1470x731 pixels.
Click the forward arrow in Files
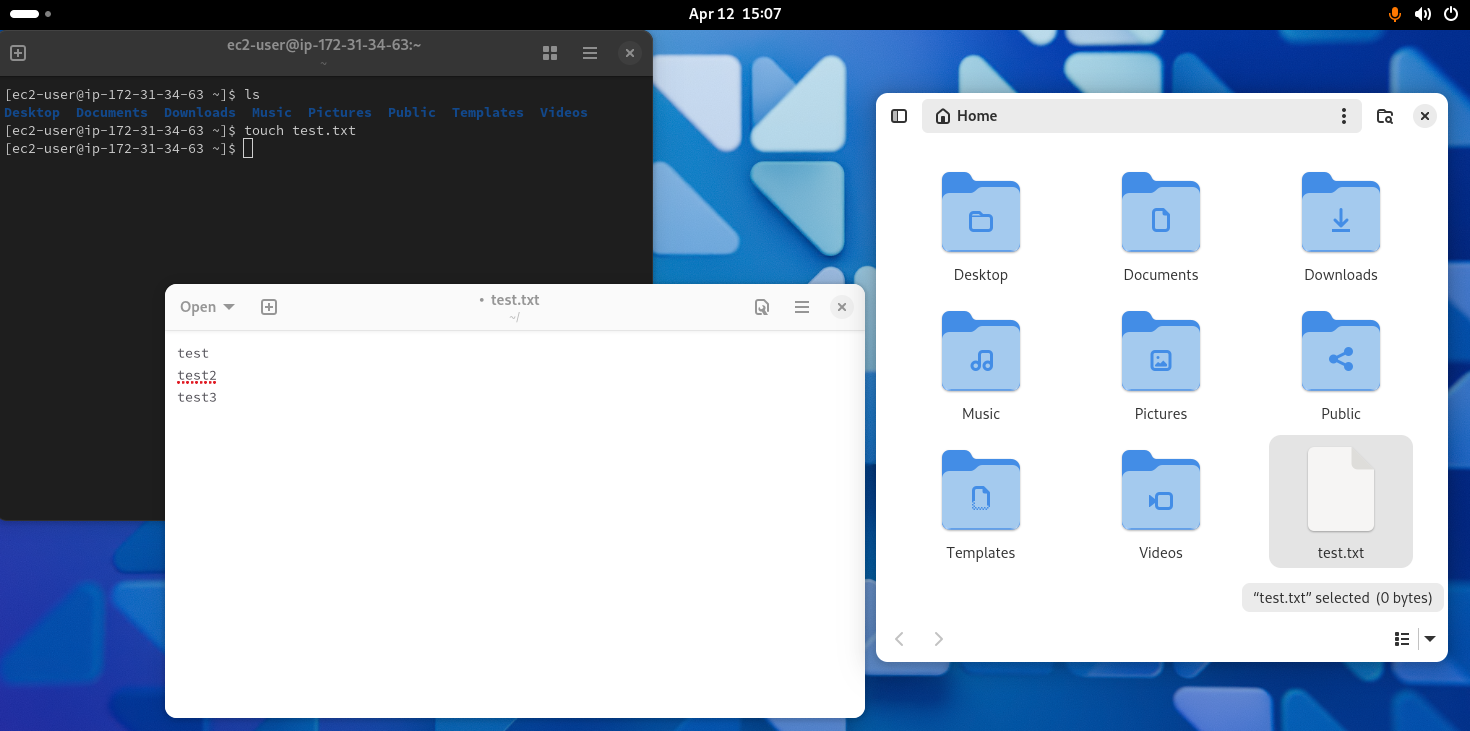click(938, 638)
